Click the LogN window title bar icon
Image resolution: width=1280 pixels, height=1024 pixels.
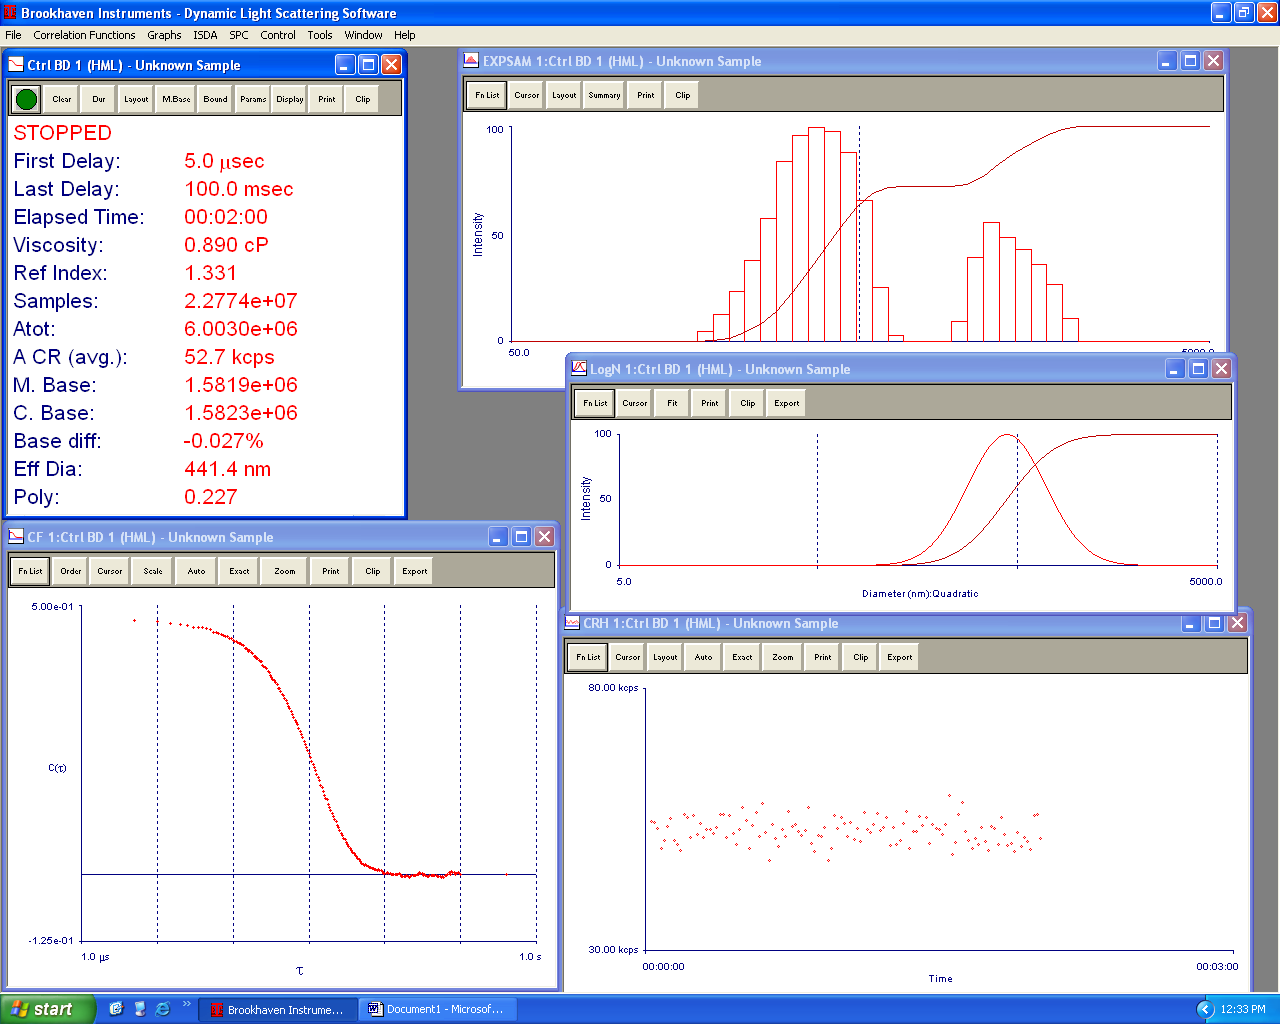tap(579, 369)
